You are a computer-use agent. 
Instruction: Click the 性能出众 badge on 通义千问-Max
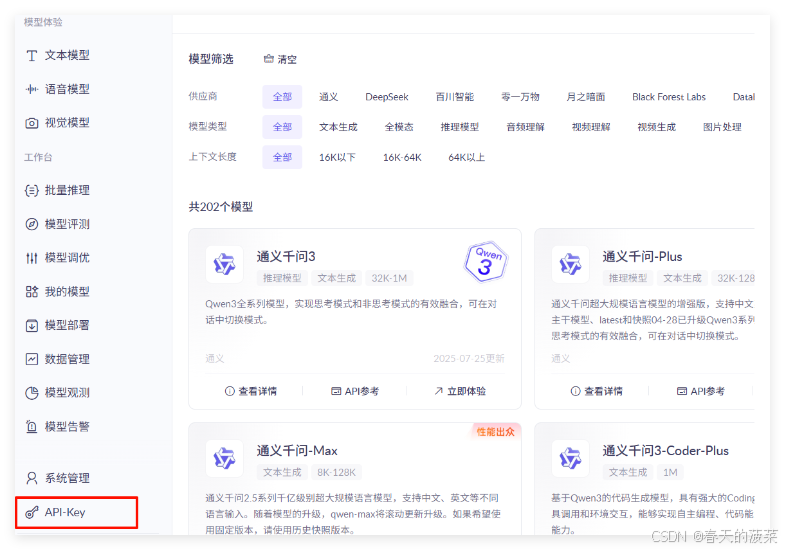(x=495, y=431)
